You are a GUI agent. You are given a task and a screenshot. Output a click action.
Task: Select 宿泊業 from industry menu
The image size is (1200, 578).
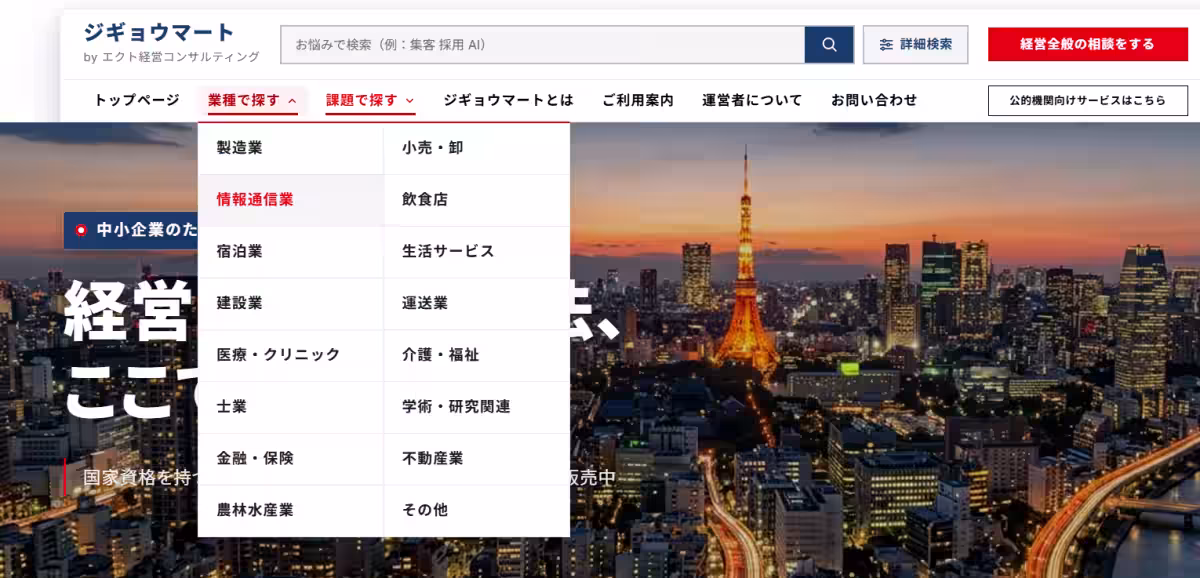[x=291, y=252]
